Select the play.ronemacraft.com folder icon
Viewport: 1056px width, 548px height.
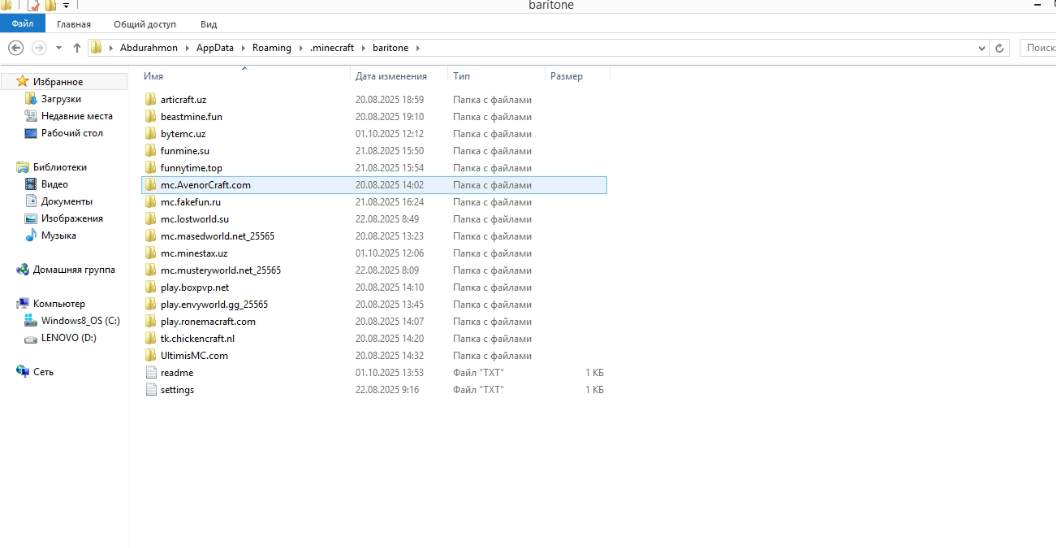click(x=151, y=321)
